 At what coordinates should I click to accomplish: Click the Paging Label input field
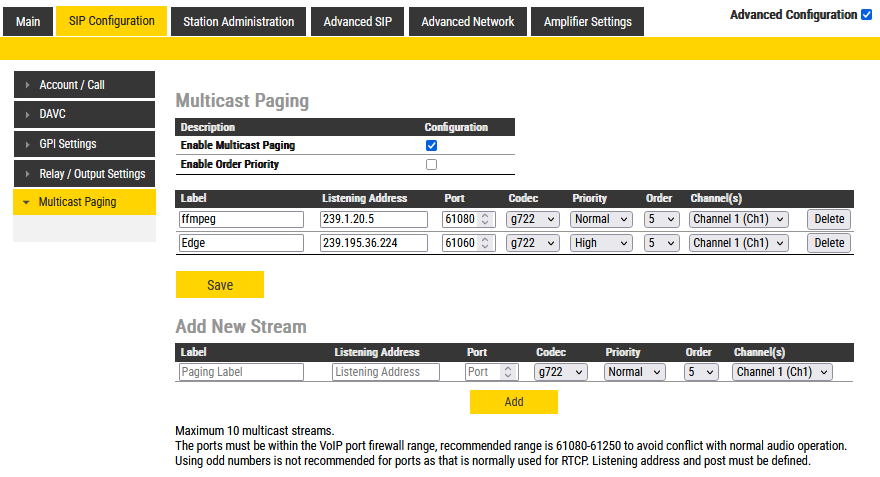point(241,372)
